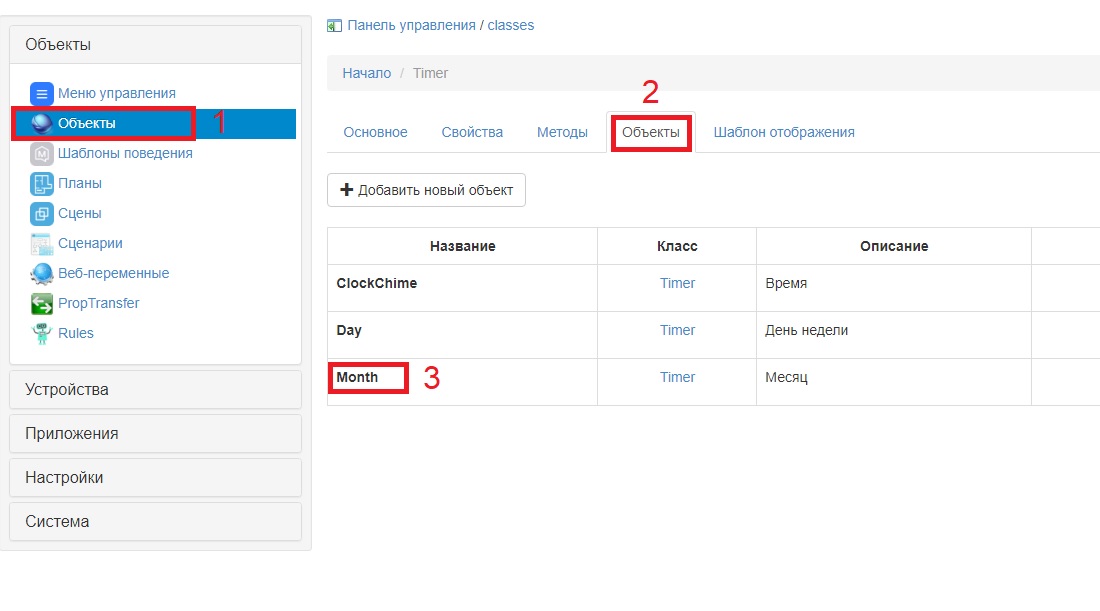
Task: Open the Day object
Action: tap(349, 330)
